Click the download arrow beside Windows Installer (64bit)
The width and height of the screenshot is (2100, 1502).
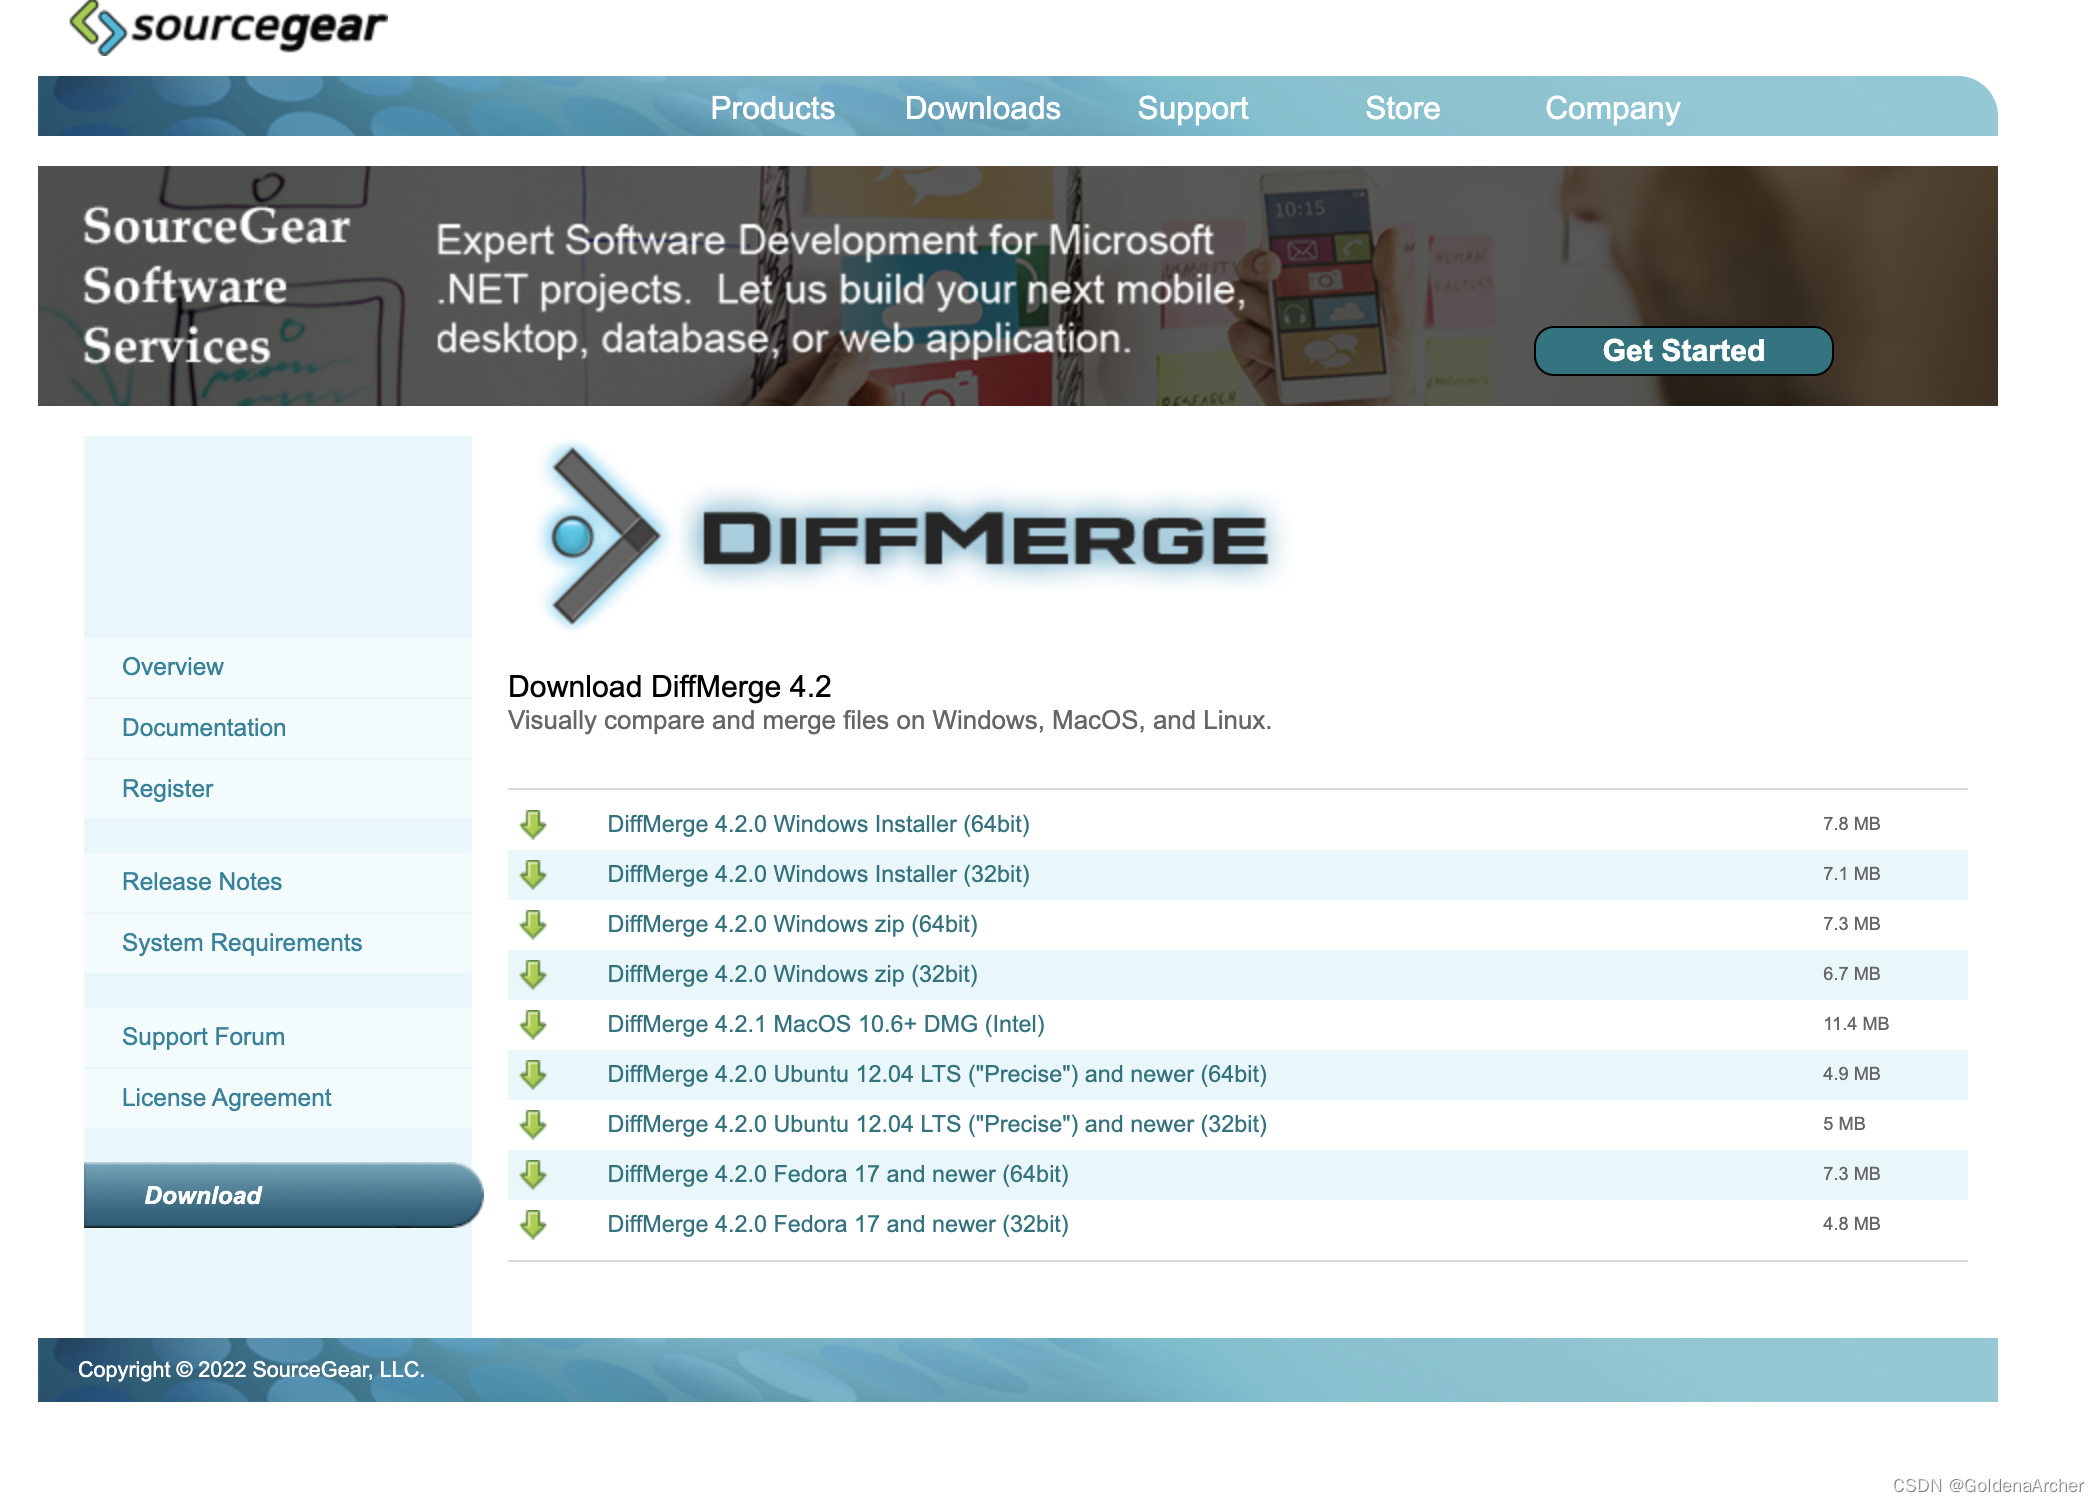point(533,823)
